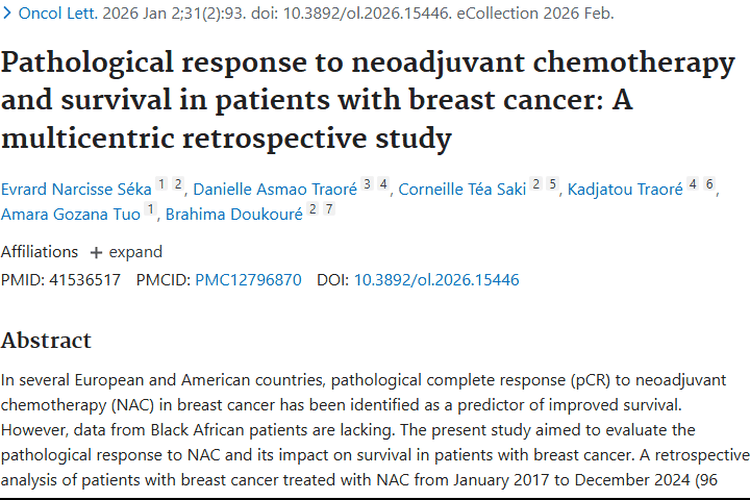Open author Amara Gozana Tuo
Screen dimensions: 750x500
point(70,214)
